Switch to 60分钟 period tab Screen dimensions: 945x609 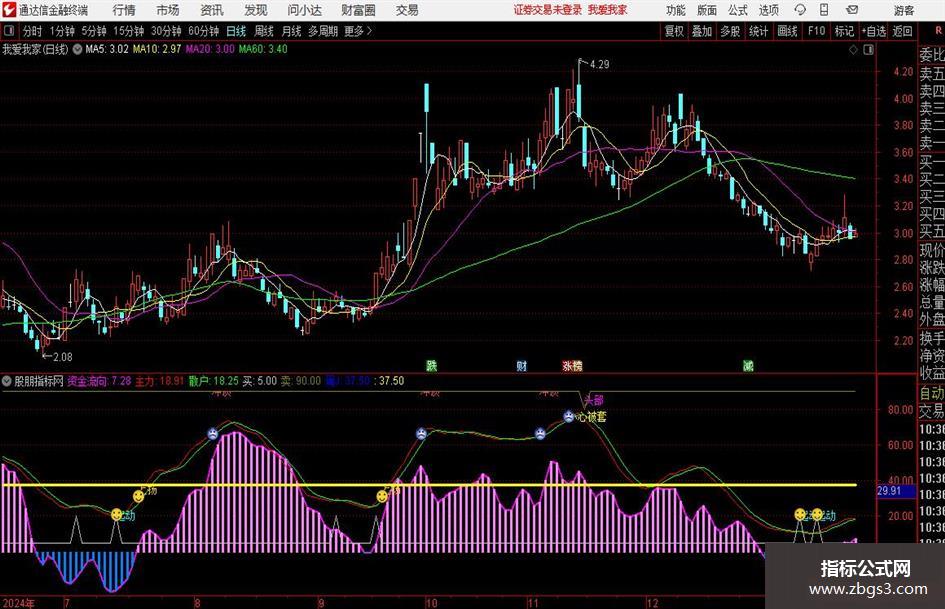203,31
